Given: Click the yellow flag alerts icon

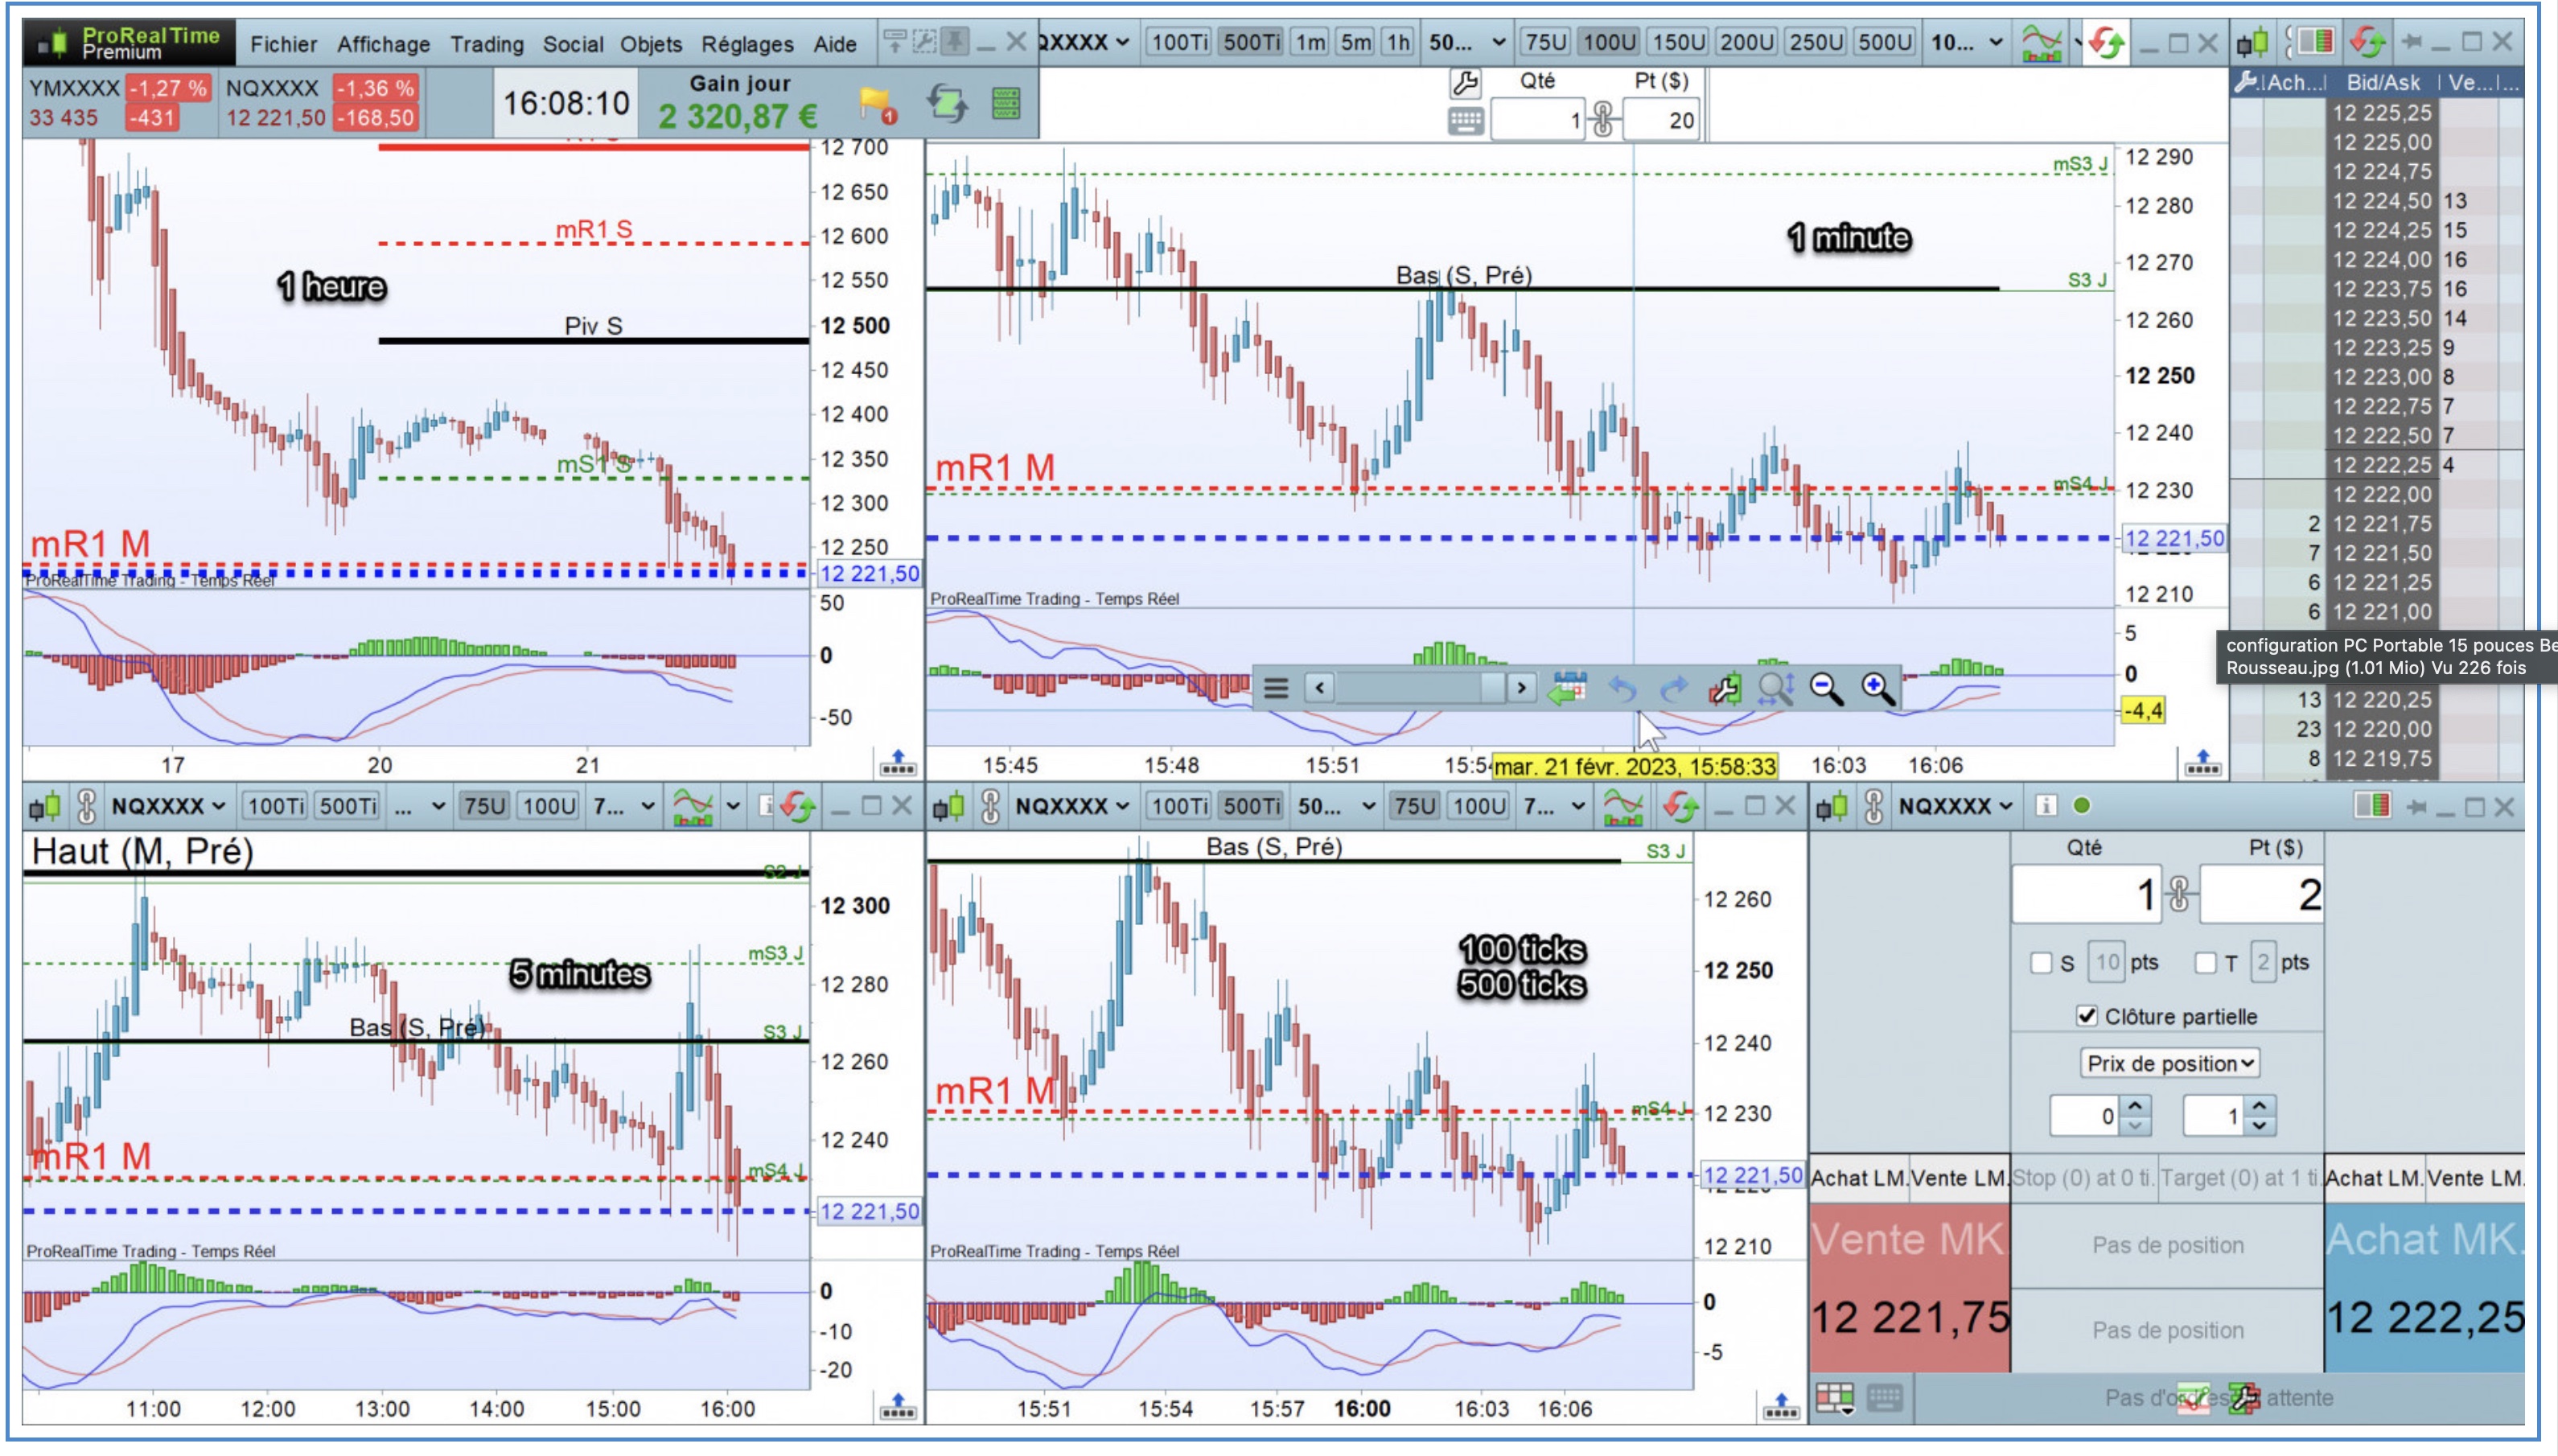Looking at the screenshot, I should (876, 103).
